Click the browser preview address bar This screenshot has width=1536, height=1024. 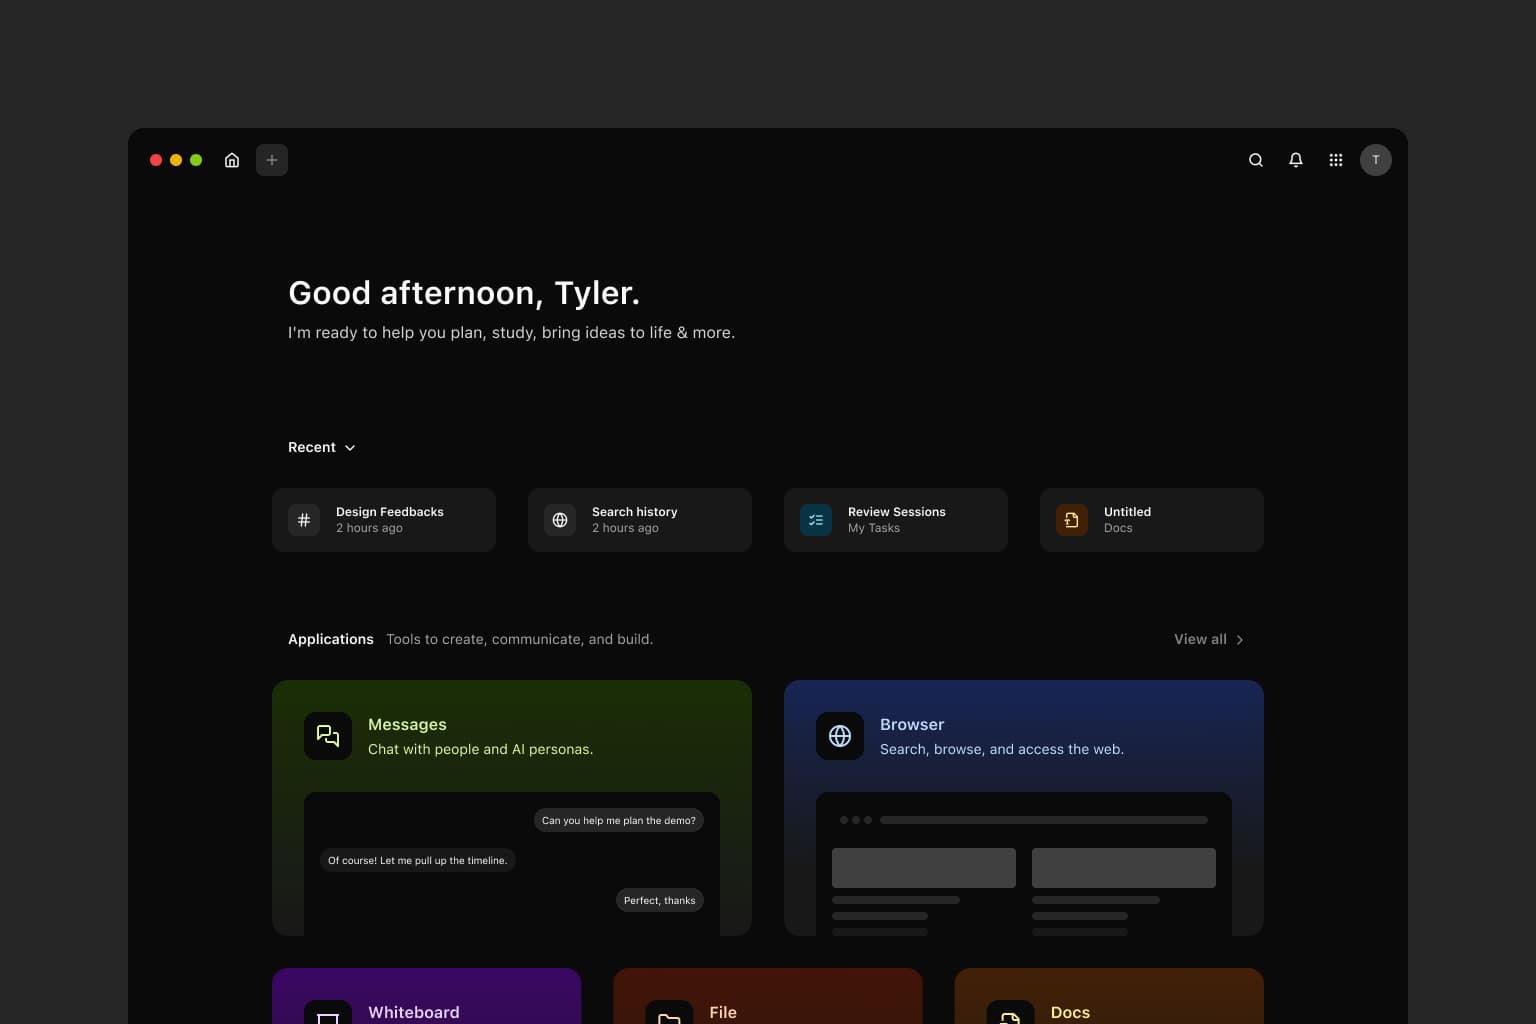[x=1043, y=820]
